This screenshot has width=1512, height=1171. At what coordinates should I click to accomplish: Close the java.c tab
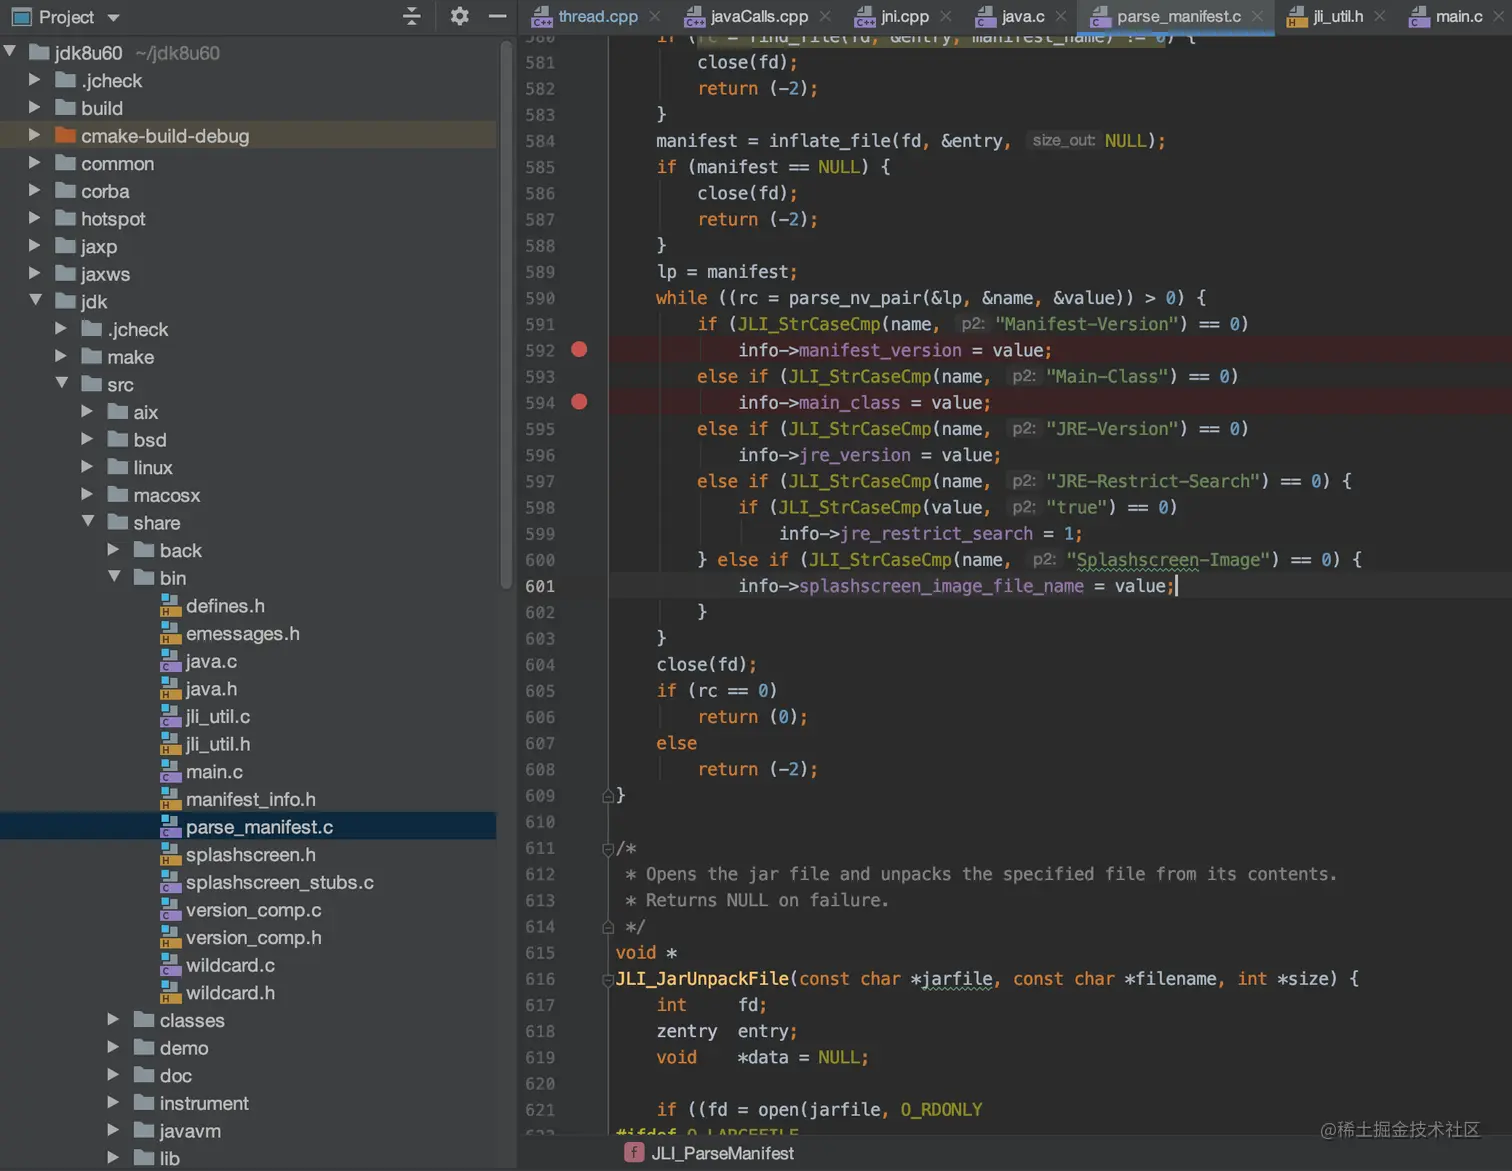[x=1061, y=16]
